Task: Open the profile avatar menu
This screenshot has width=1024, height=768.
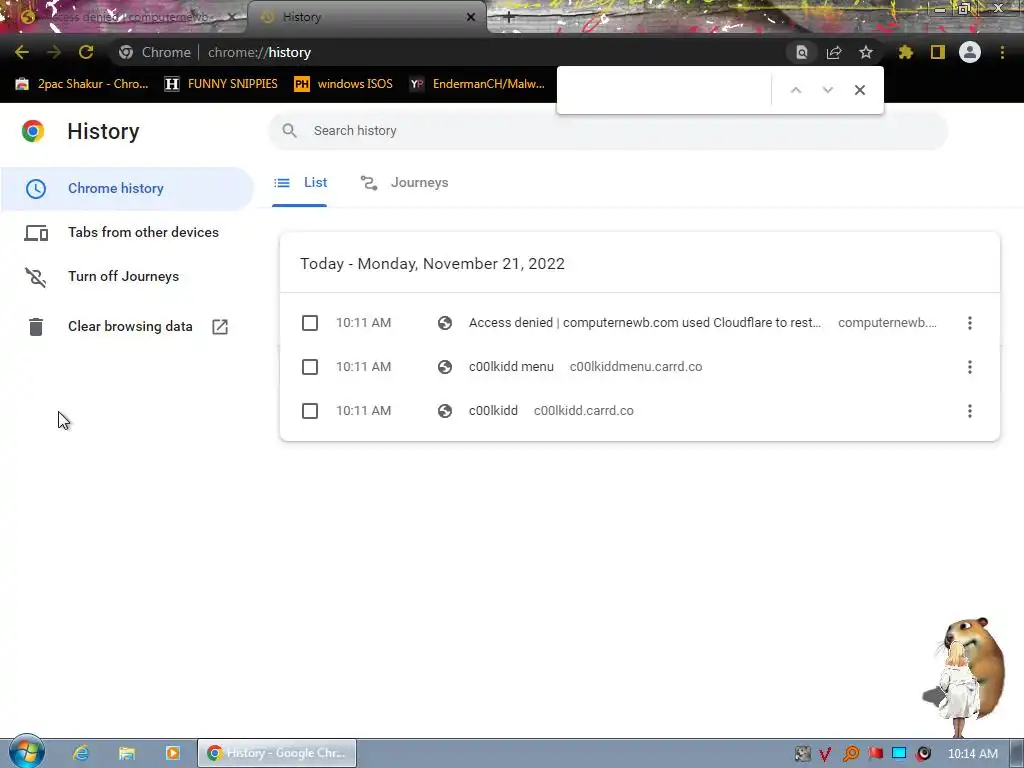Action: 970,52
